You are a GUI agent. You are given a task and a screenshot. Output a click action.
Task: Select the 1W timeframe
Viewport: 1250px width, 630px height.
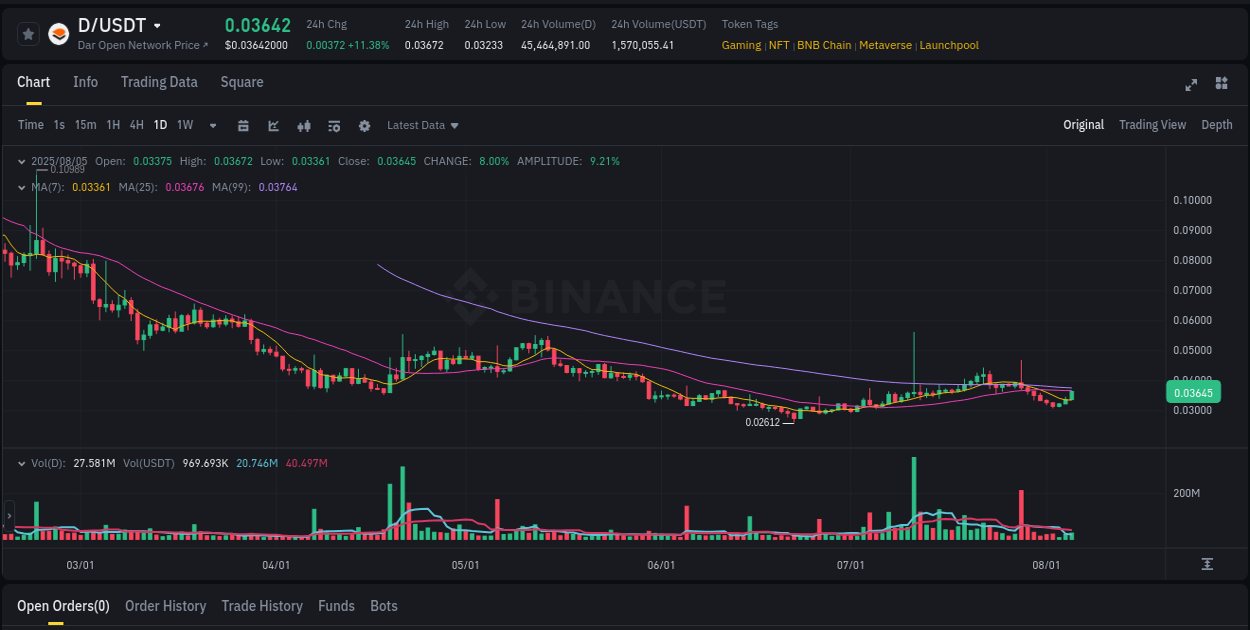click(184, 125)
